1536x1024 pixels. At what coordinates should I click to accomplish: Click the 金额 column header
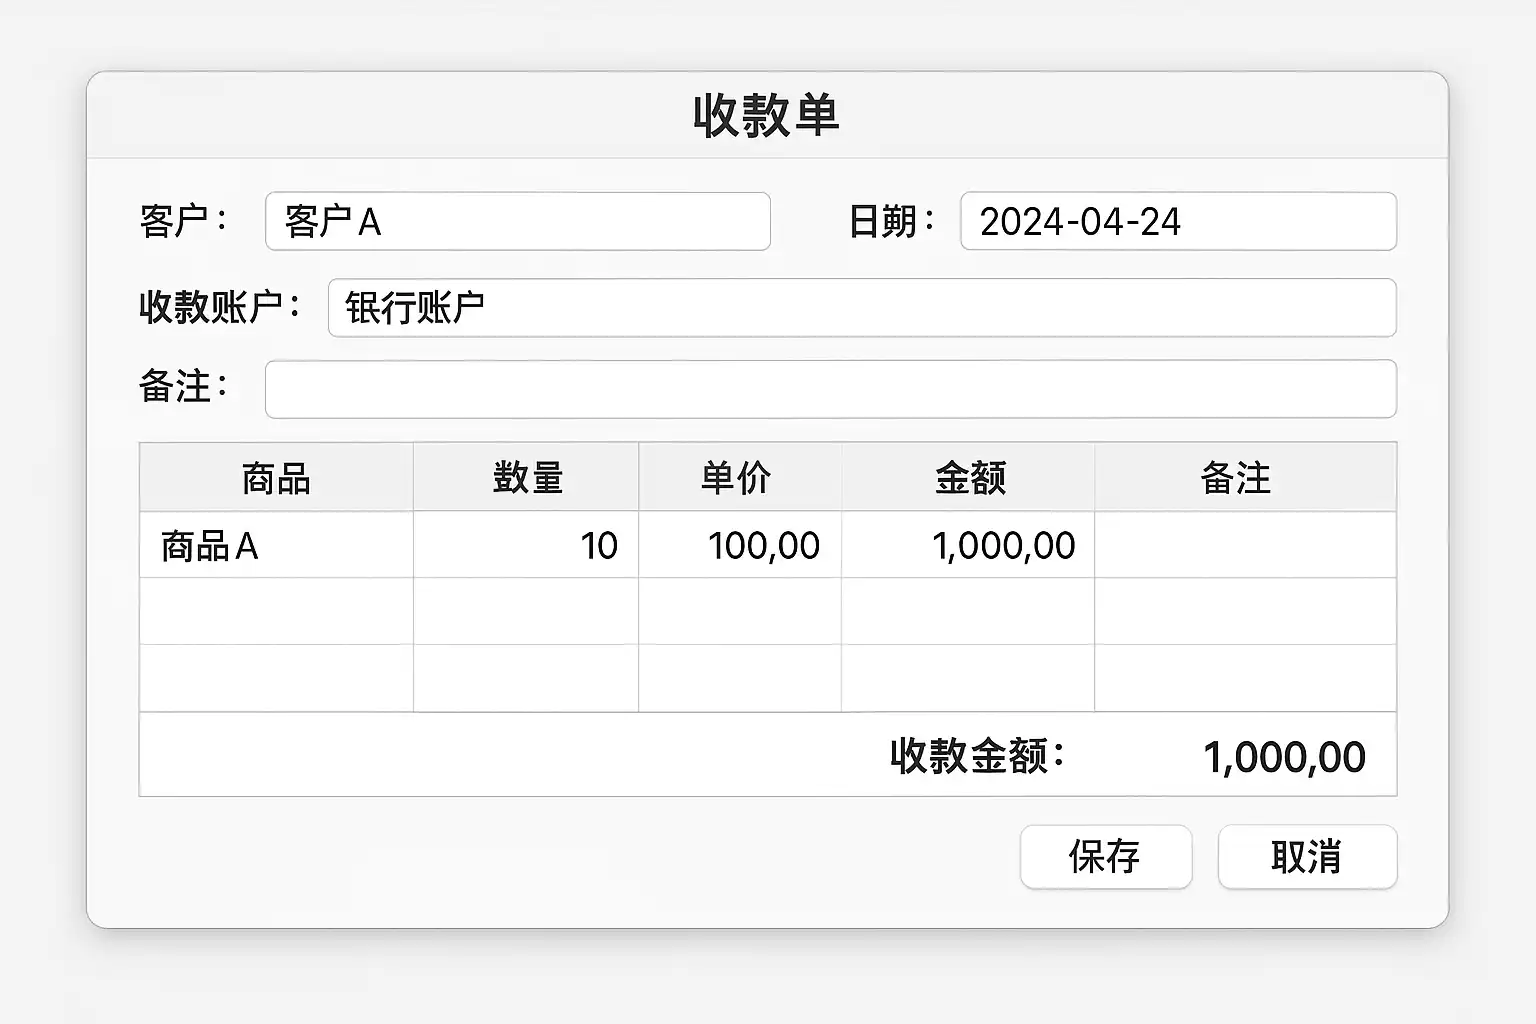[968, 478]
